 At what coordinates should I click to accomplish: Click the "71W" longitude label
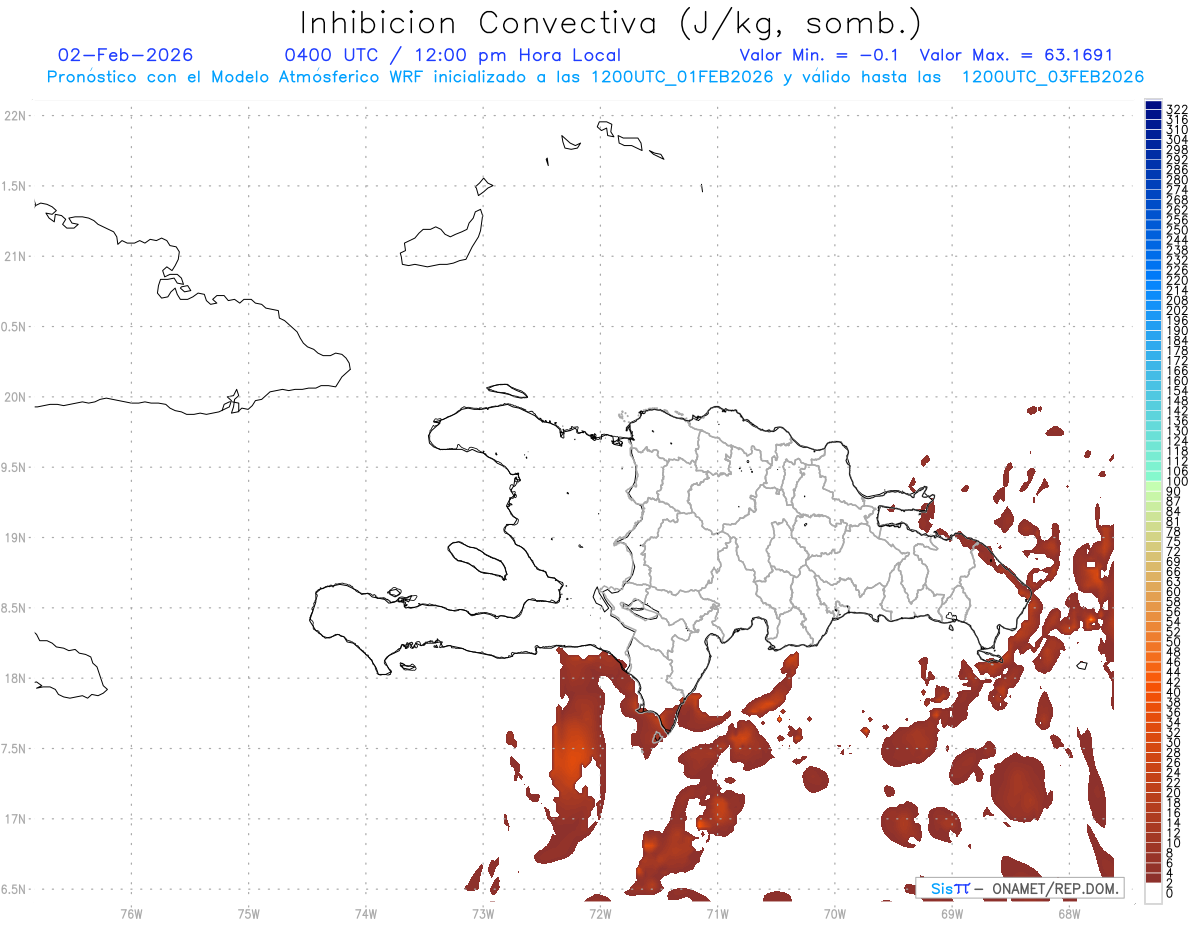tap(717, 912)
